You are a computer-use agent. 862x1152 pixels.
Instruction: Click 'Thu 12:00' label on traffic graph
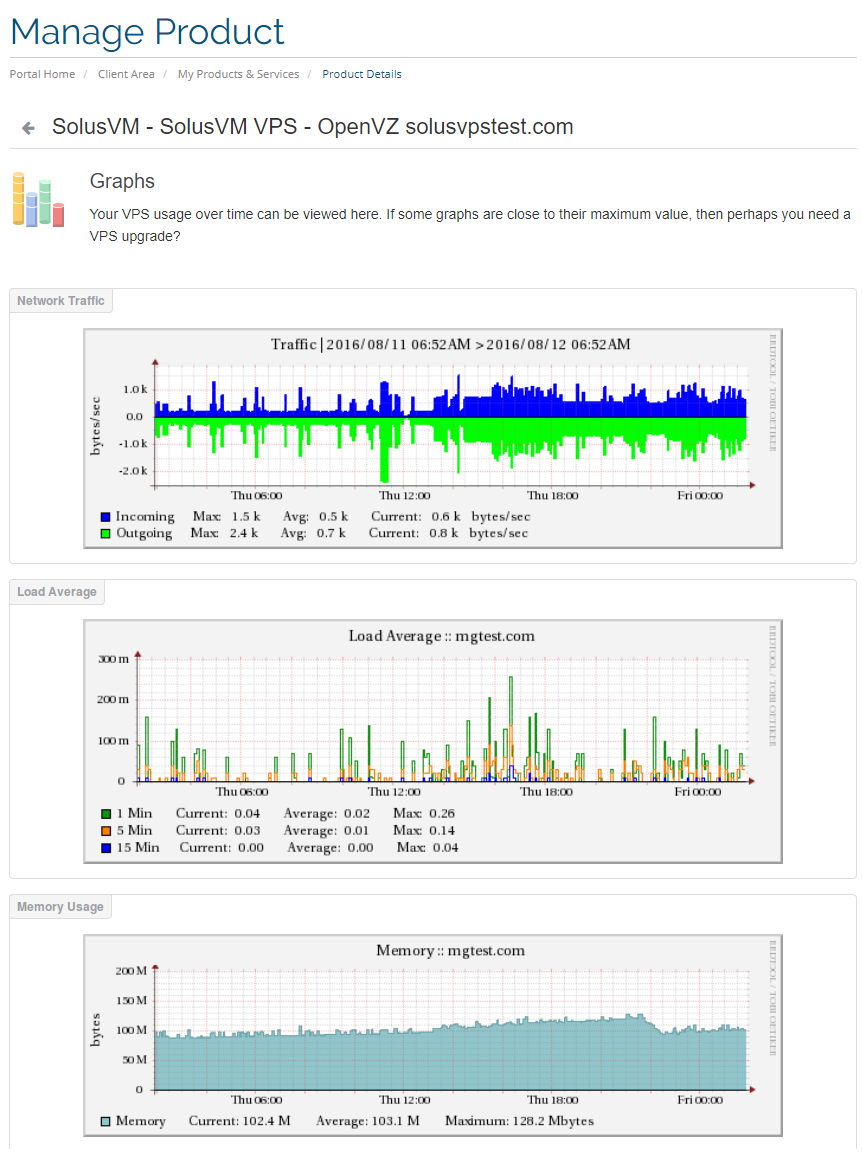[405, 496]
